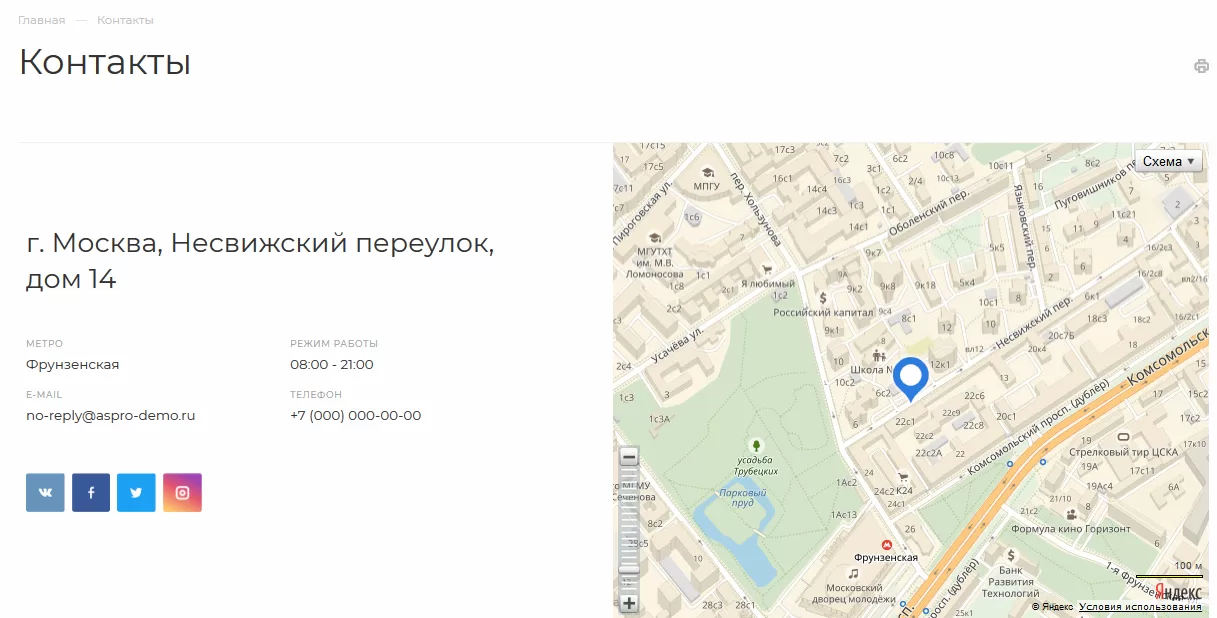Click the Фрунзенская metro station icon
The width and height of the screenshot is (1217, 618).
pos(886,544)
